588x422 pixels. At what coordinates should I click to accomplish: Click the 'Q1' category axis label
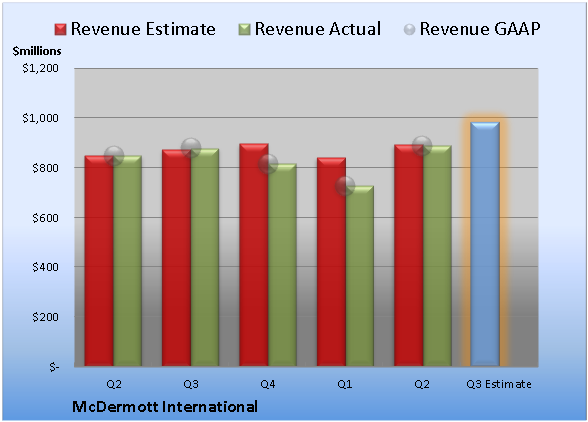point(345,384)
